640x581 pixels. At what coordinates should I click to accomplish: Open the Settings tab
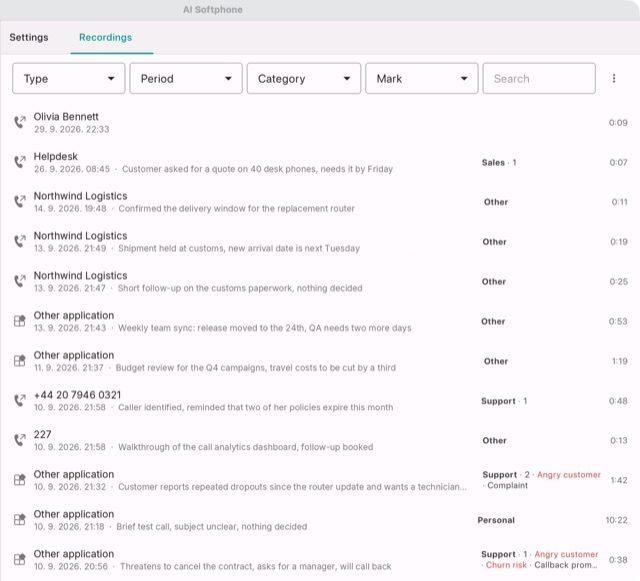(29, 37)
